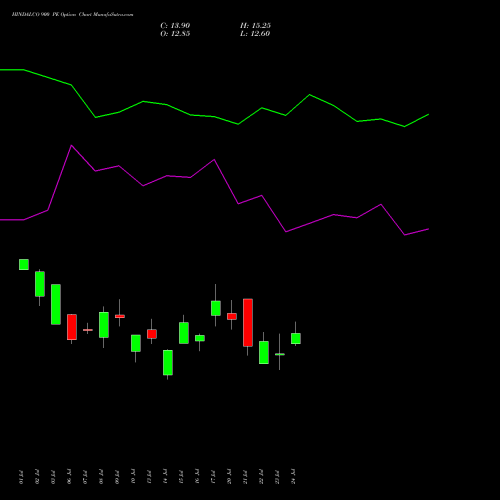Image resolution: width=500 pixels, height=500 pixels.
Task: Click the red candle for 06 Jul
Action: [72, 327]
